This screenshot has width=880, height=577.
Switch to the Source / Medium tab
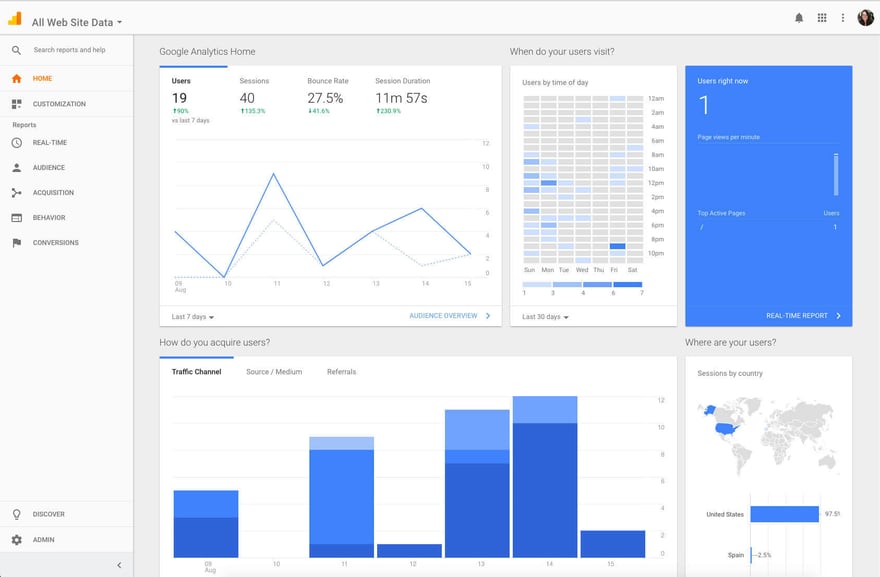click(x=274, y=372)
